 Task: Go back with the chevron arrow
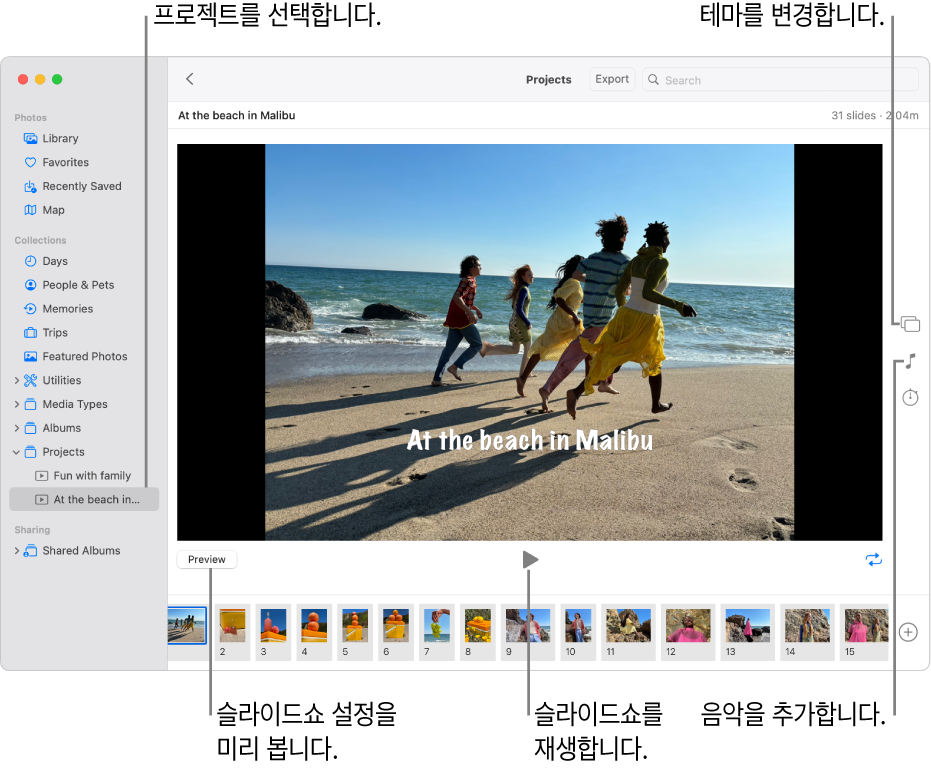click(x=190, y=79)
